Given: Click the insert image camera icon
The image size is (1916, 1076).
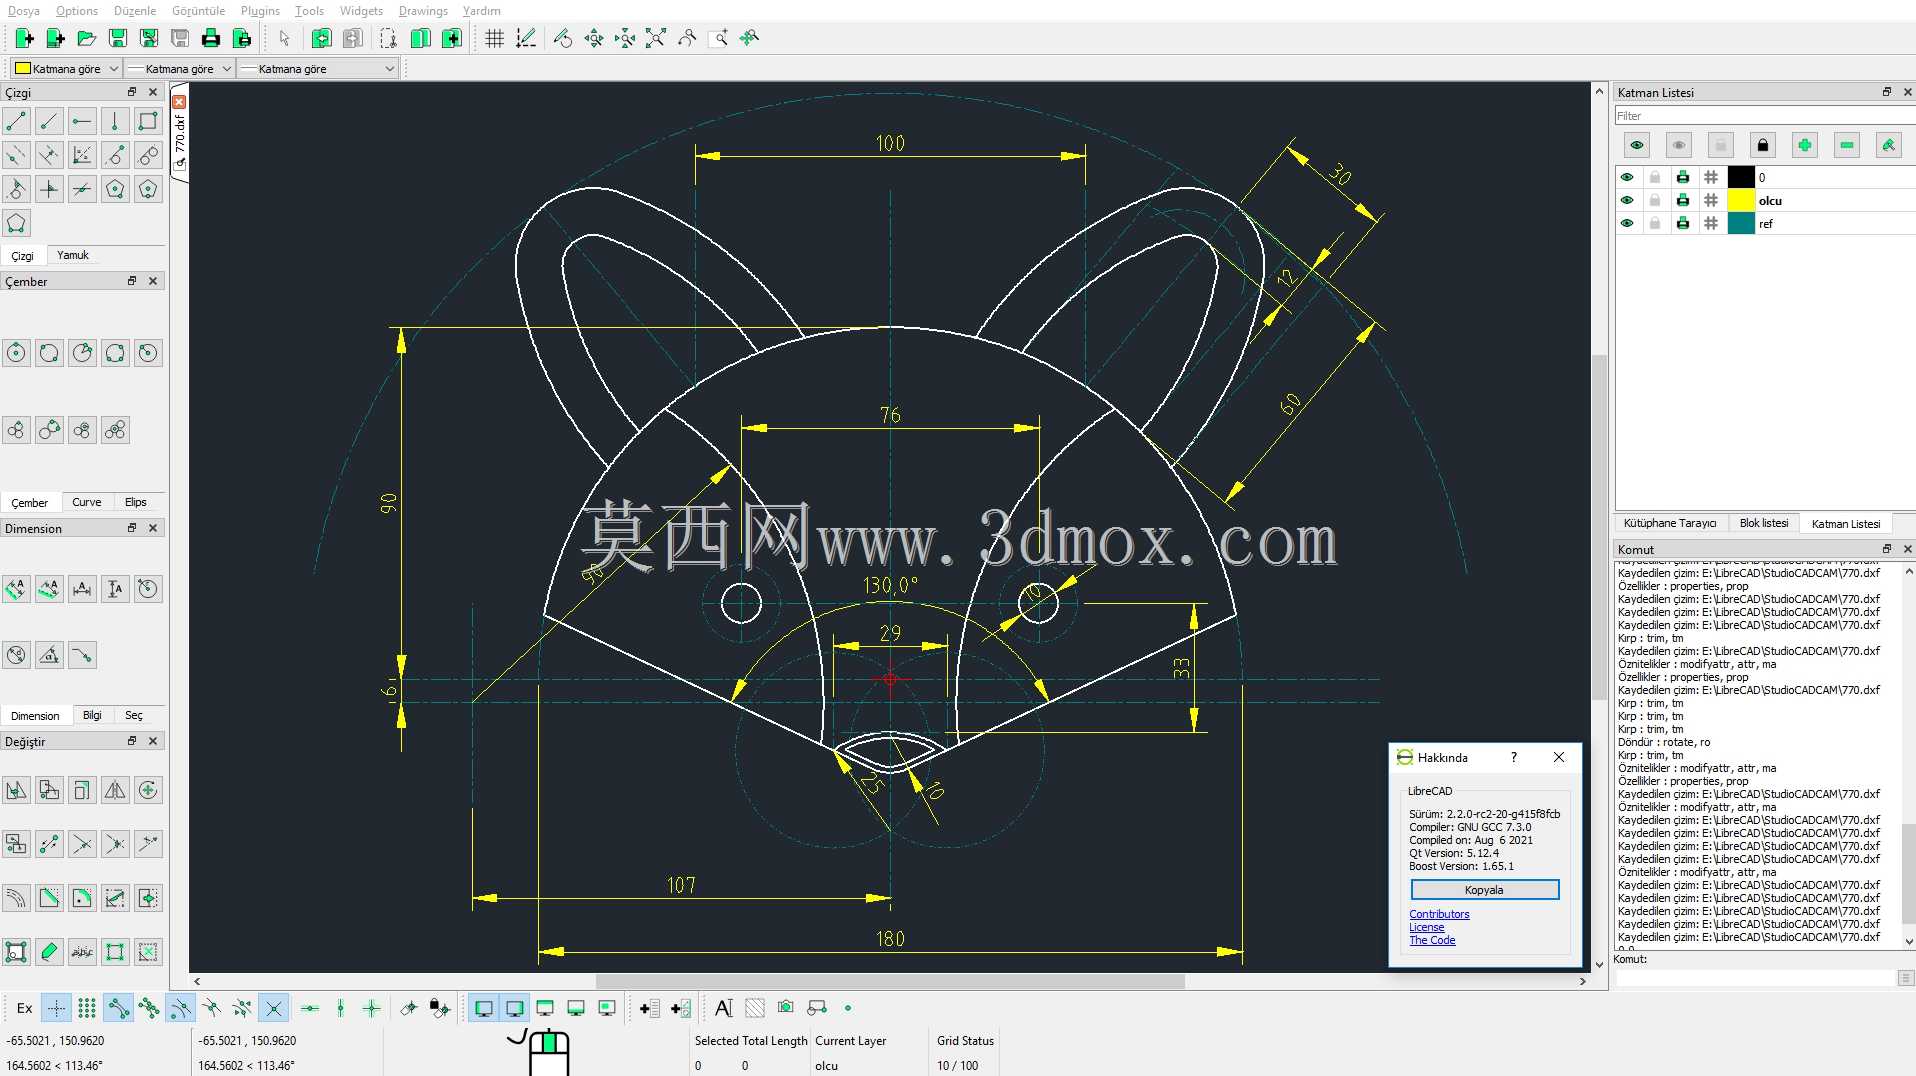Looking at the screenshot, I should (x=786, y=1008).
